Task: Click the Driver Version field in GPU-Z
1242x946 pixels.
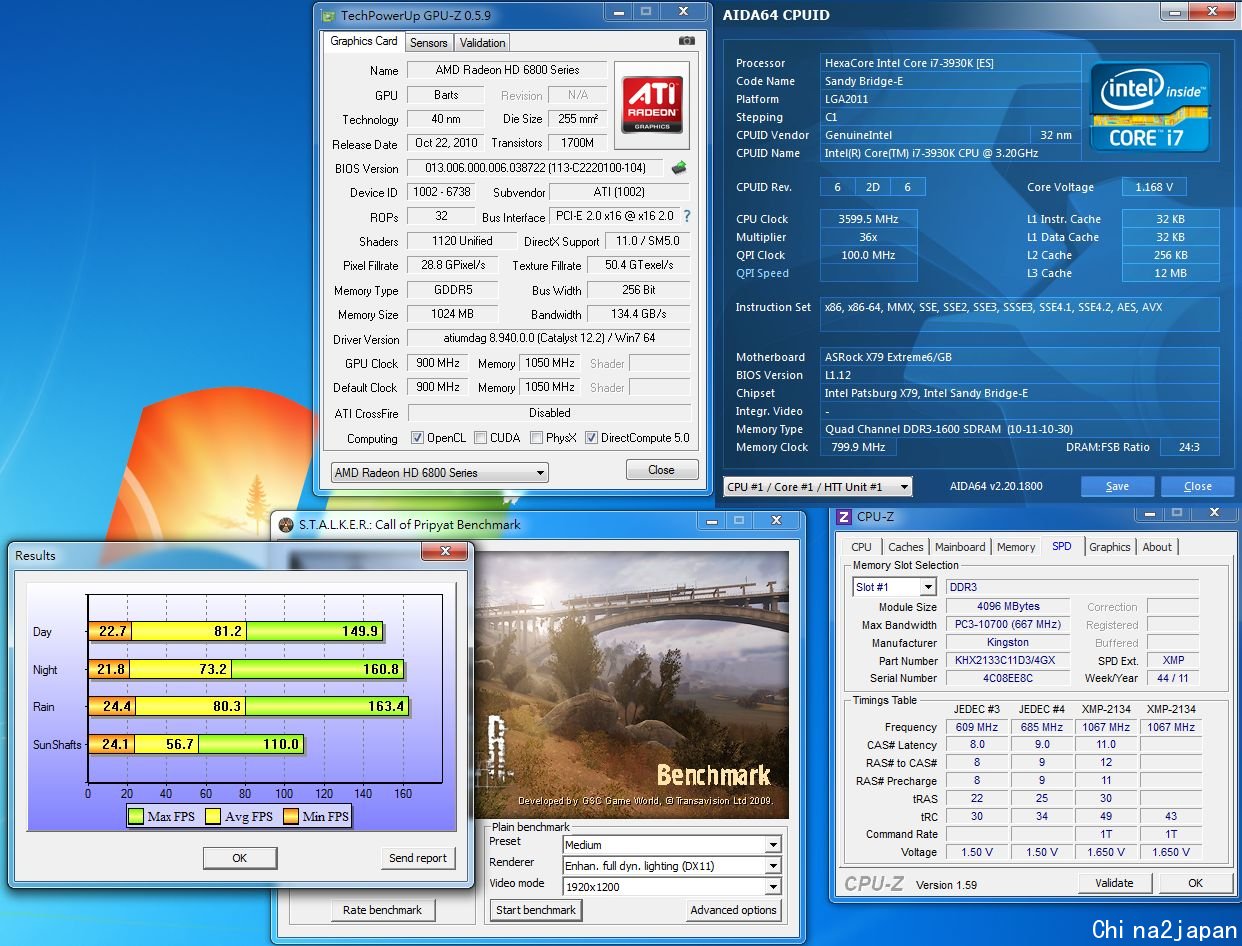Action: [x=549, y=339]
